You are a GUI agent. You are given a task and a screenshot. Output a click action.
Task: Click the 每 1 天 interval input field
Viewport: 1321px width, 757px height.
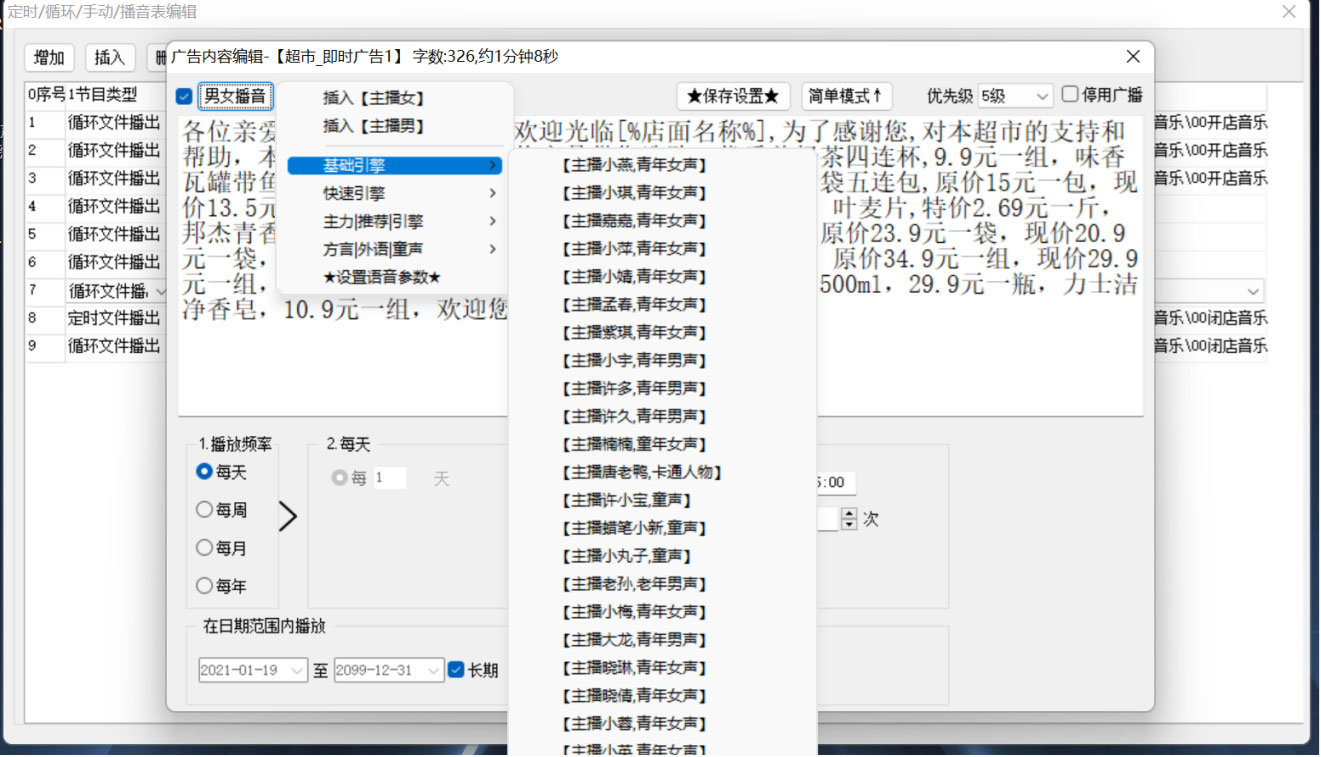click(x=390, y=479)
